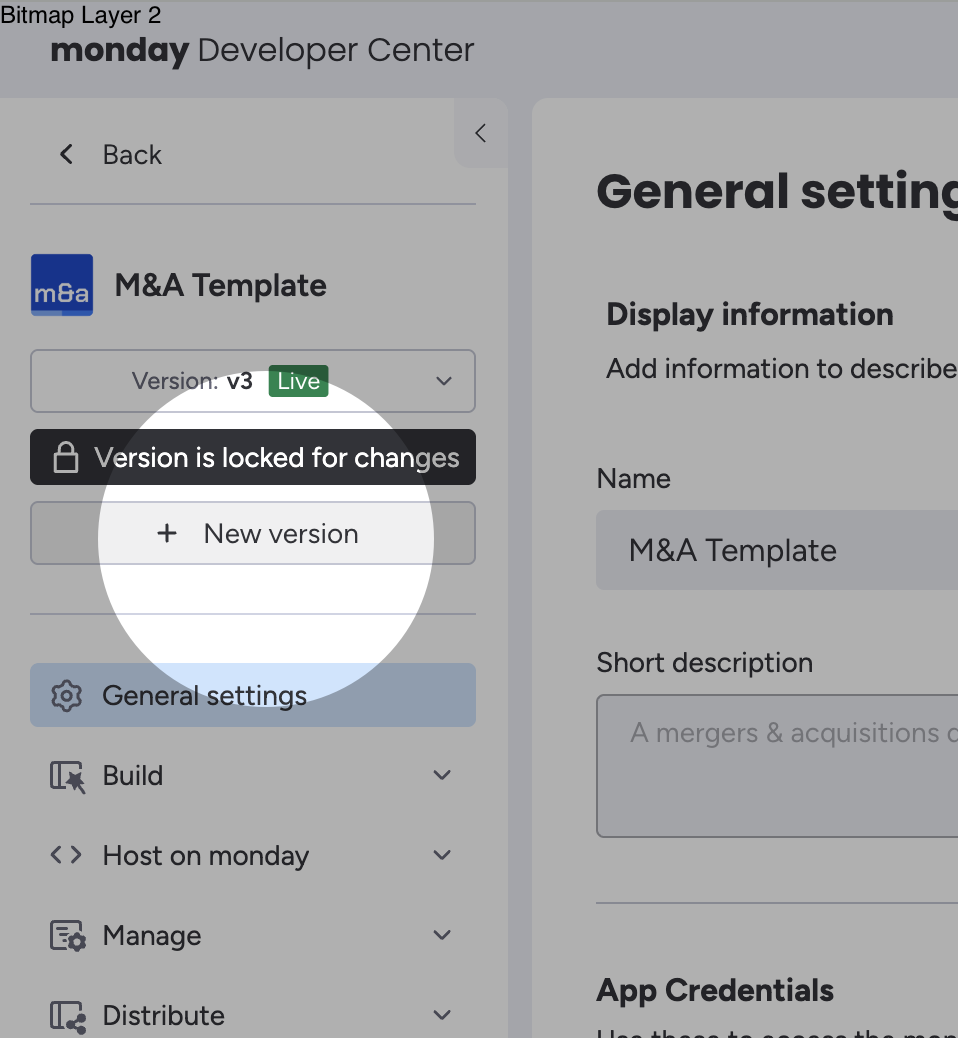Click the m&a app logo thumbnail
The image size is (958, 1038).
[62, 285]
